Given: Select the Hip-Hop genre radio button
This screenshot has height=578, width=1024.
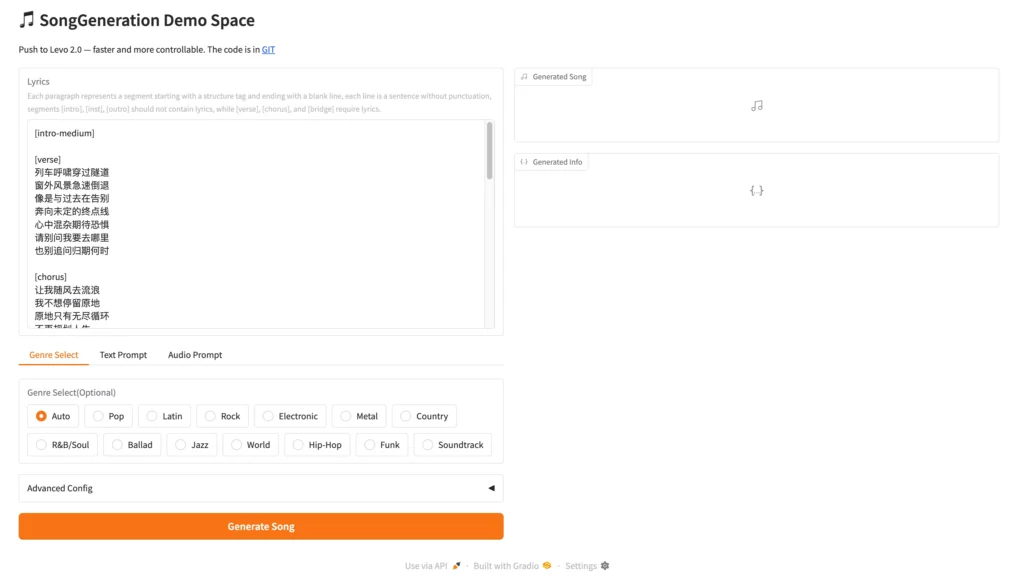Looking at the screenshot, I should [x=298, y=445].
